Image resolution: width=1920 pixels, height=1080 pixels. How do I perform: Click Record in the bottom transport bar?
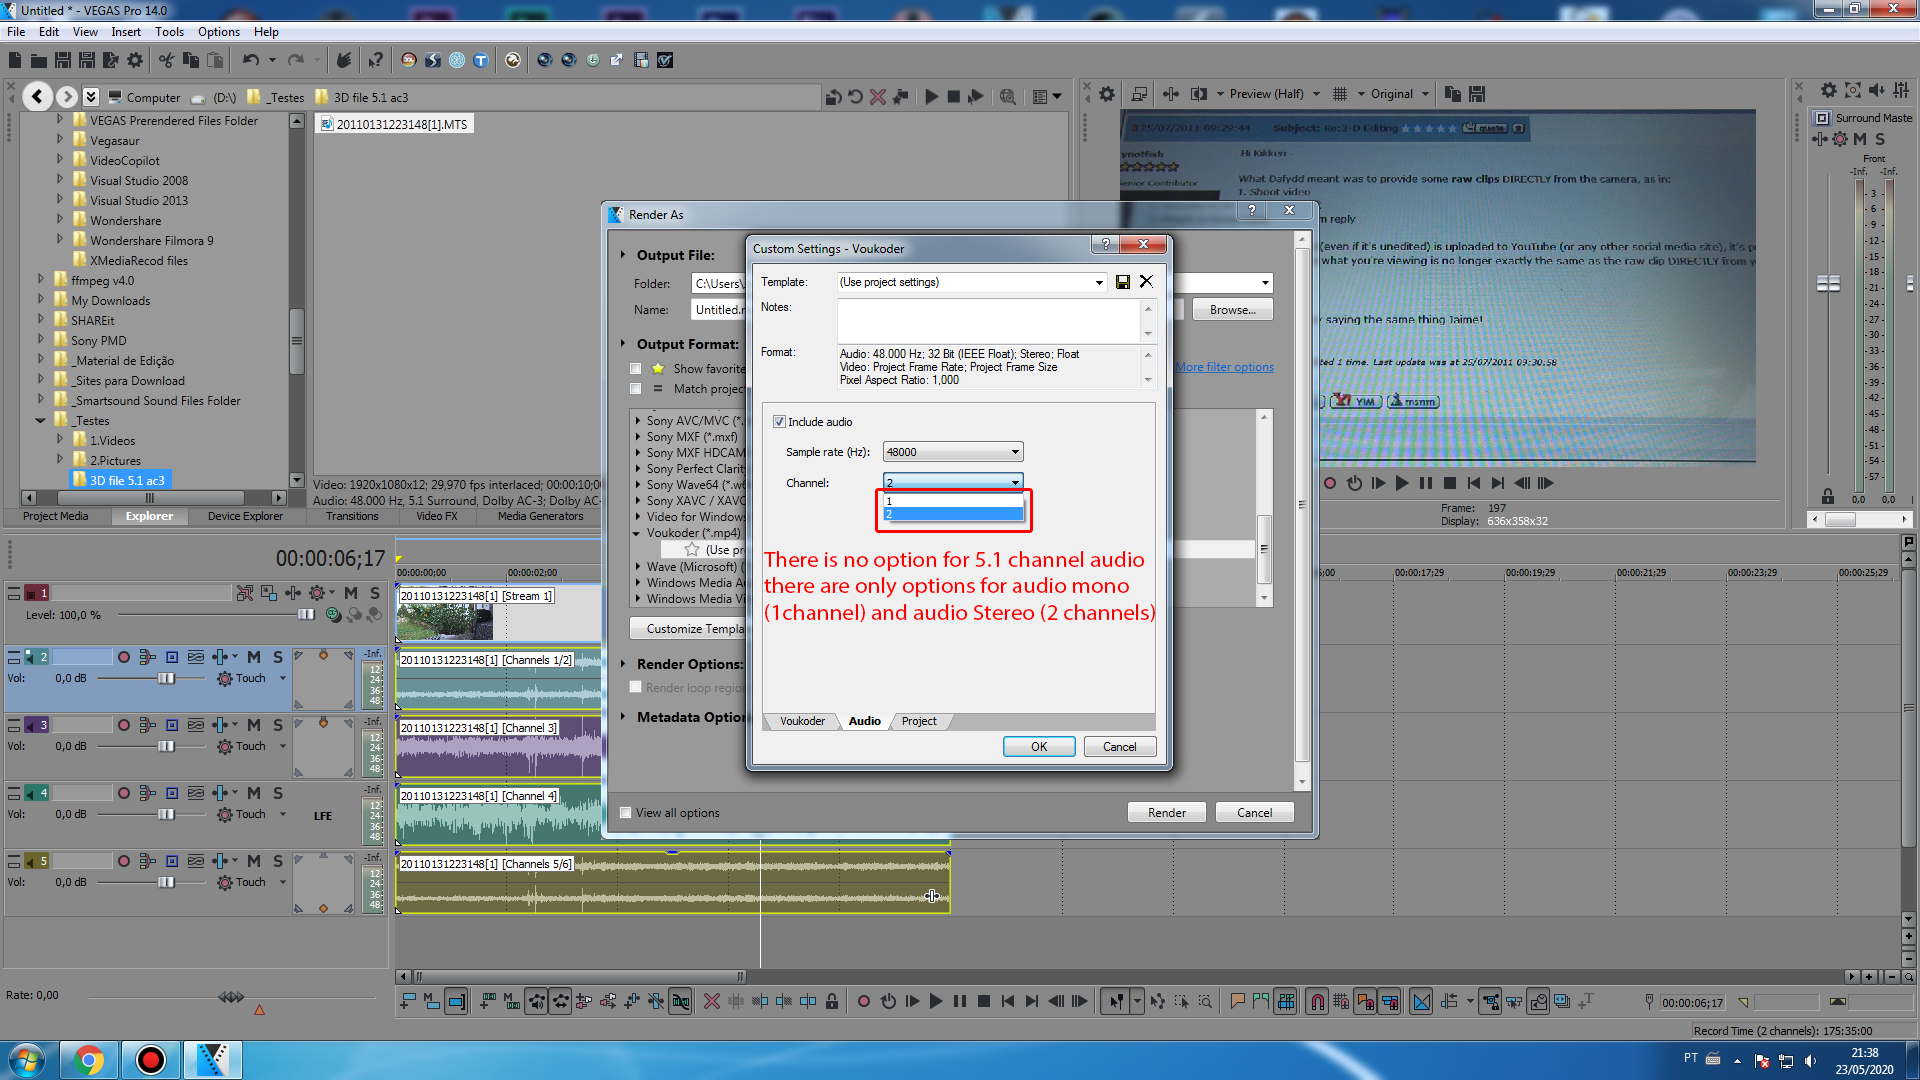(x=864, y=1001)
